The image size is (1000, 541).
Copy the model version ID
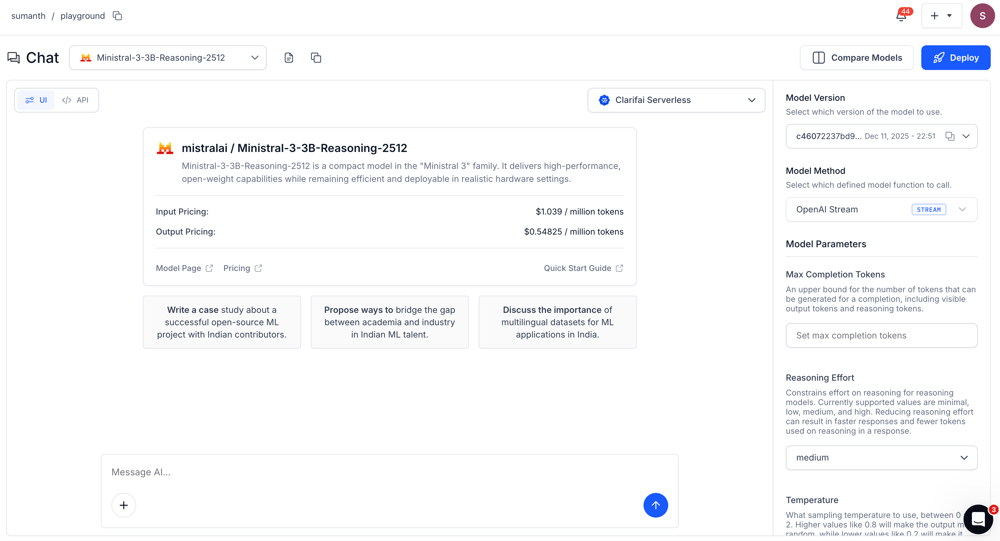coord(949,136)
